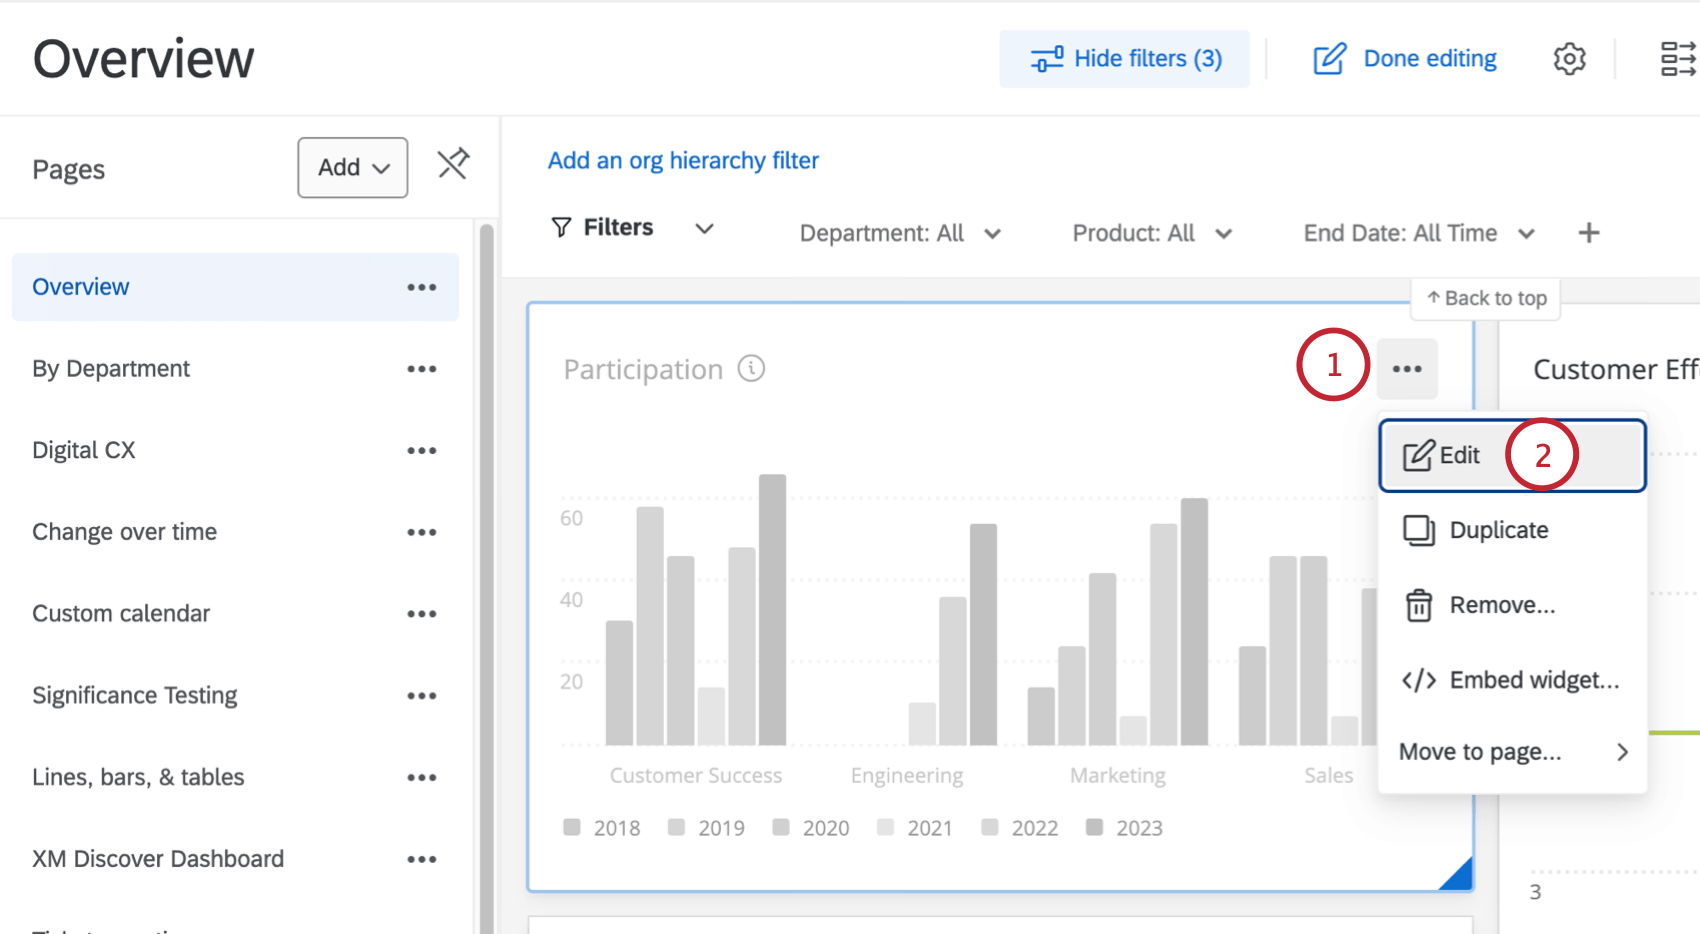Viewport: 1700px width, 934px height.
Task: Click Add an org hierarchy filter link
Action: (683, 161)
